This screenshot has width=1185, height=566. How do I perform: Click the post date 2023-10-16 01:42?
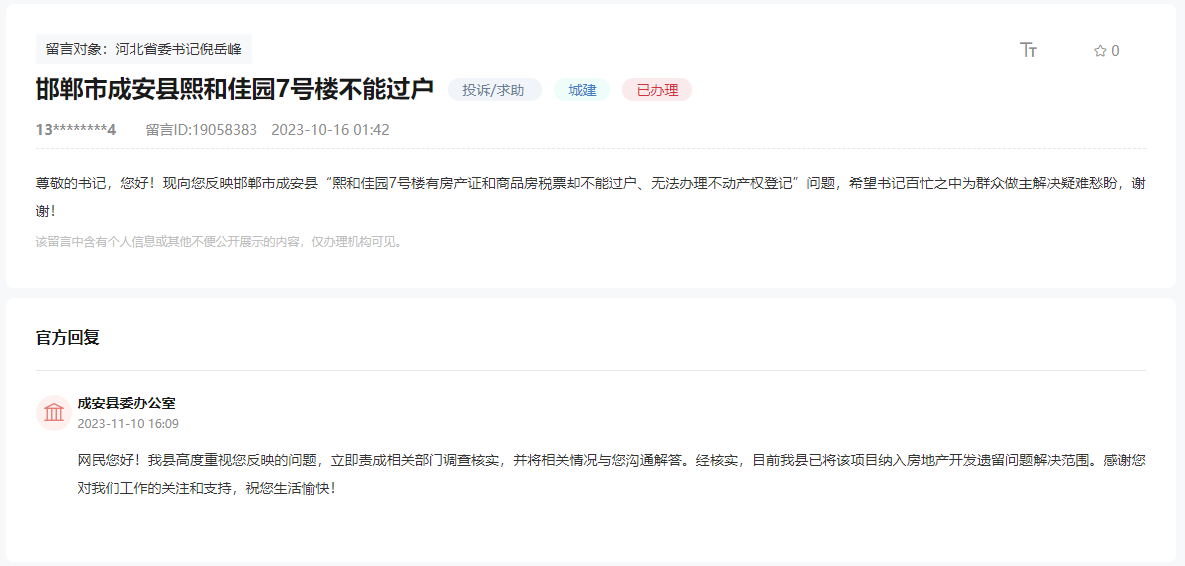[330, 130]
